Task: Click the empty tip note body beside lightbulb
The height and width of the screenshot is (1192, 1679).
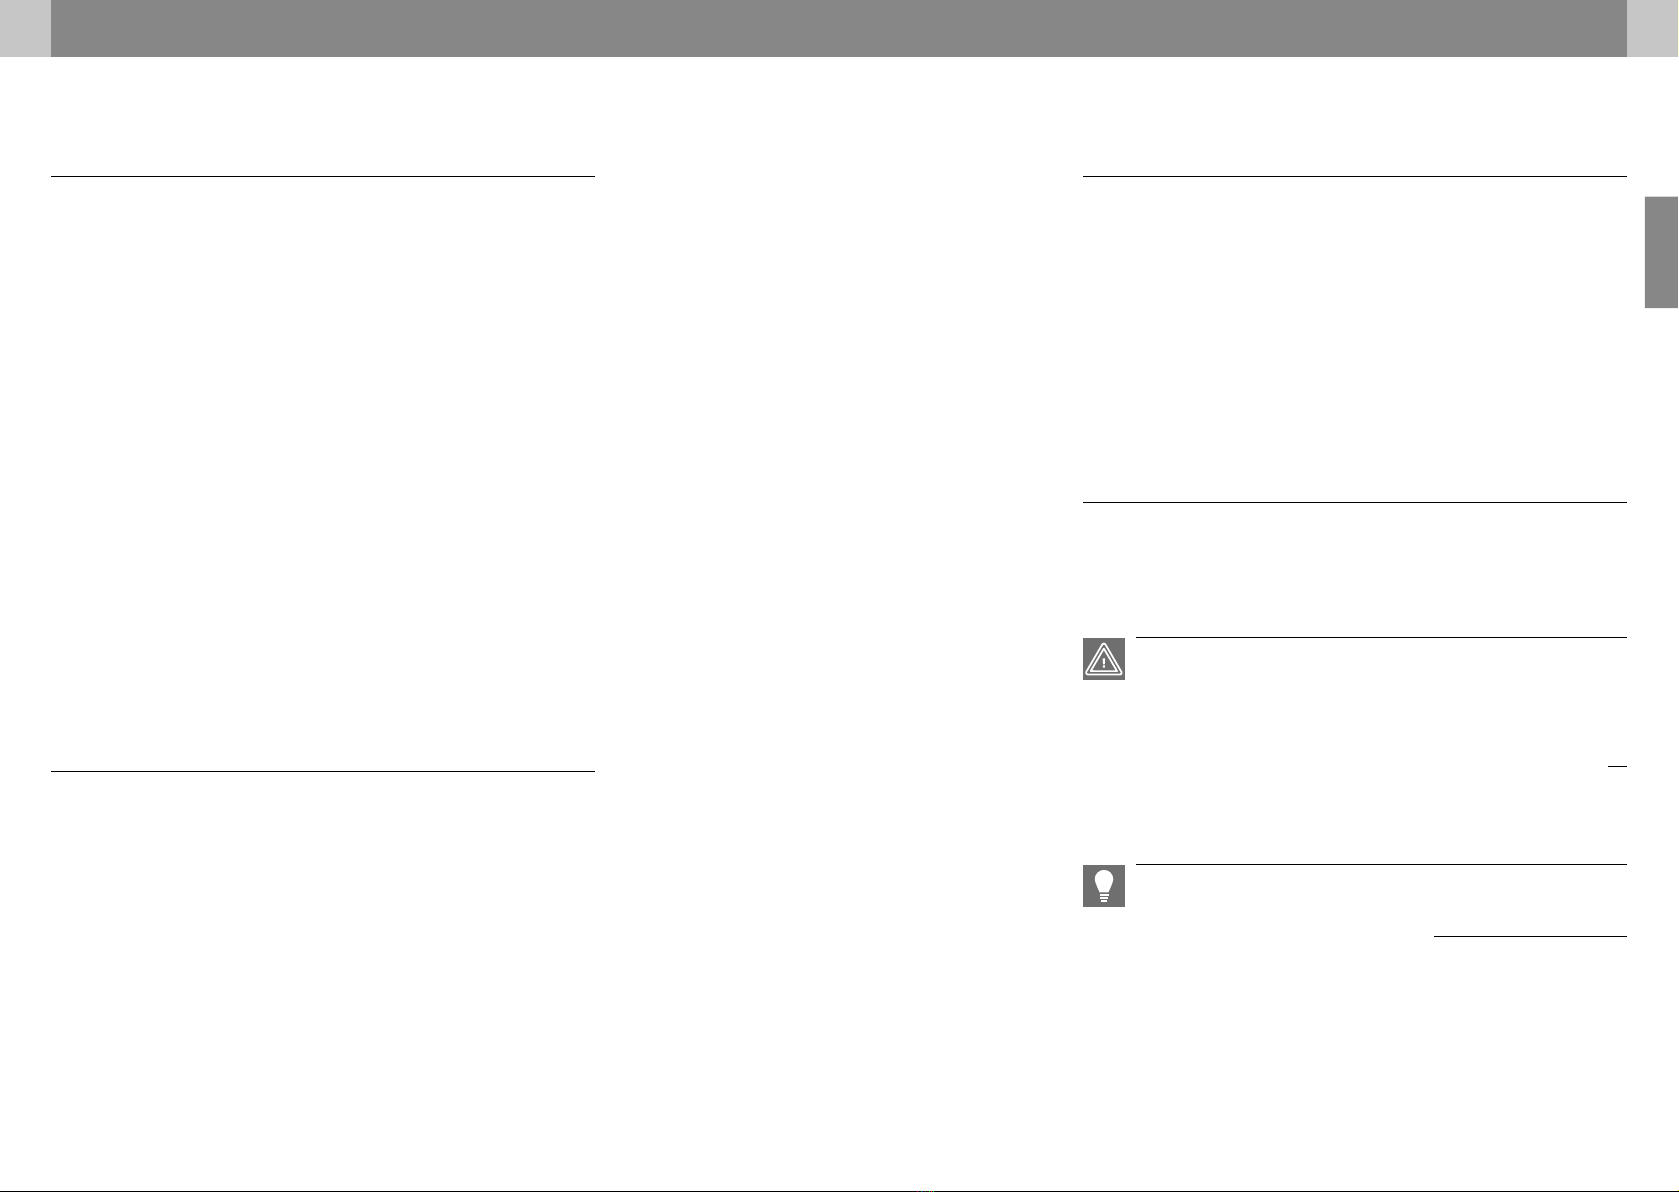Action: (x=1382, y=898)
